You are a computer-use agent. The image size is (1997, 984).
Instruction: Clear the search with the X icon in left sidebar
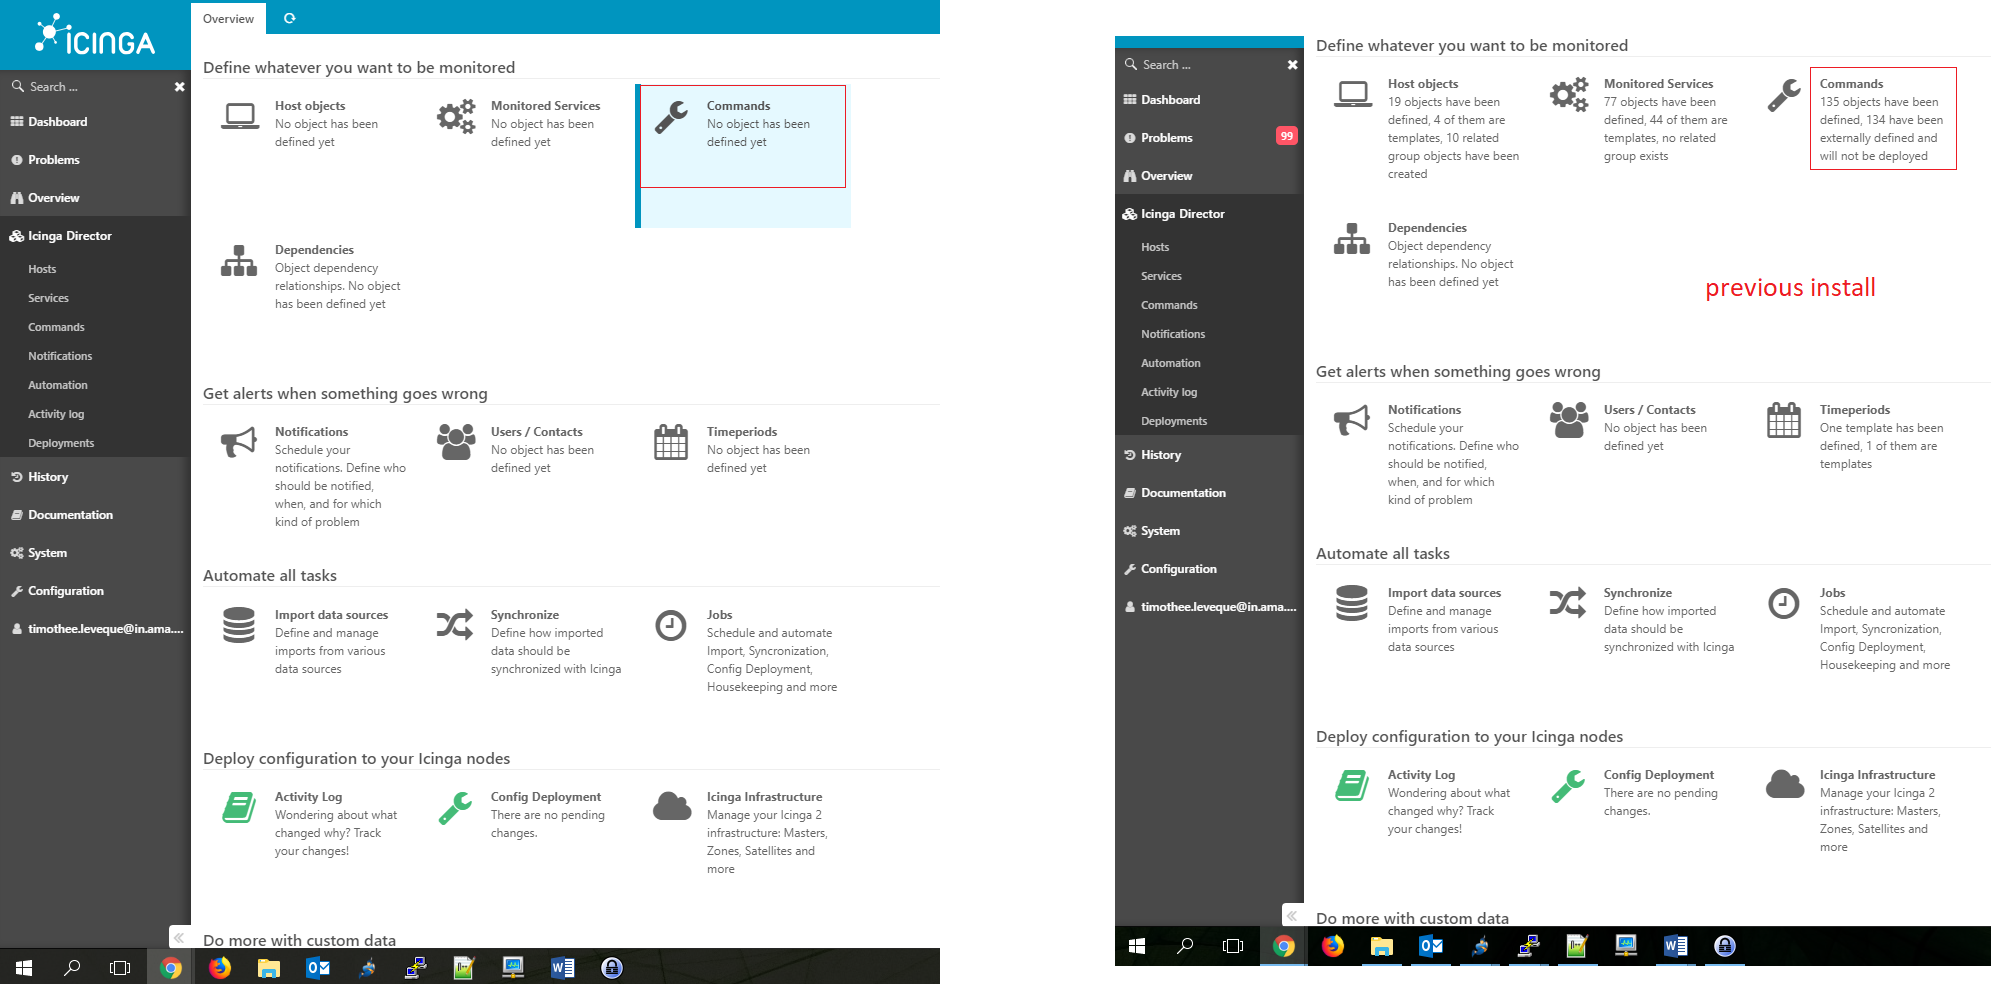click(180, 87)
